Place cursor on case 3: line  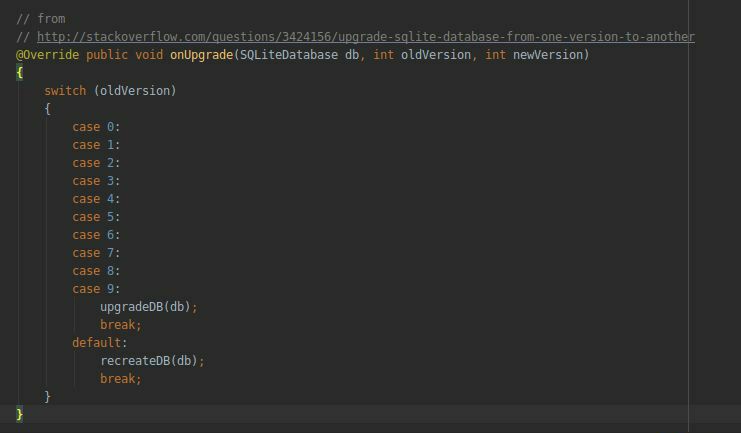point(96,181)
